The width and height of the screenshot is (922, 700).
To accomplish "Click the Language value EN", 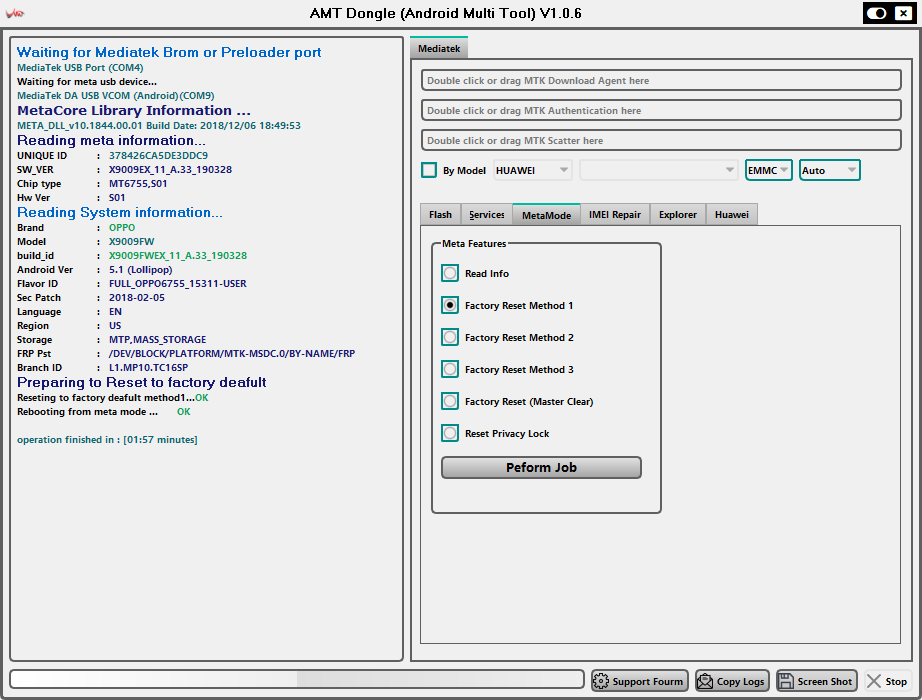I will (x=115, y=312).
